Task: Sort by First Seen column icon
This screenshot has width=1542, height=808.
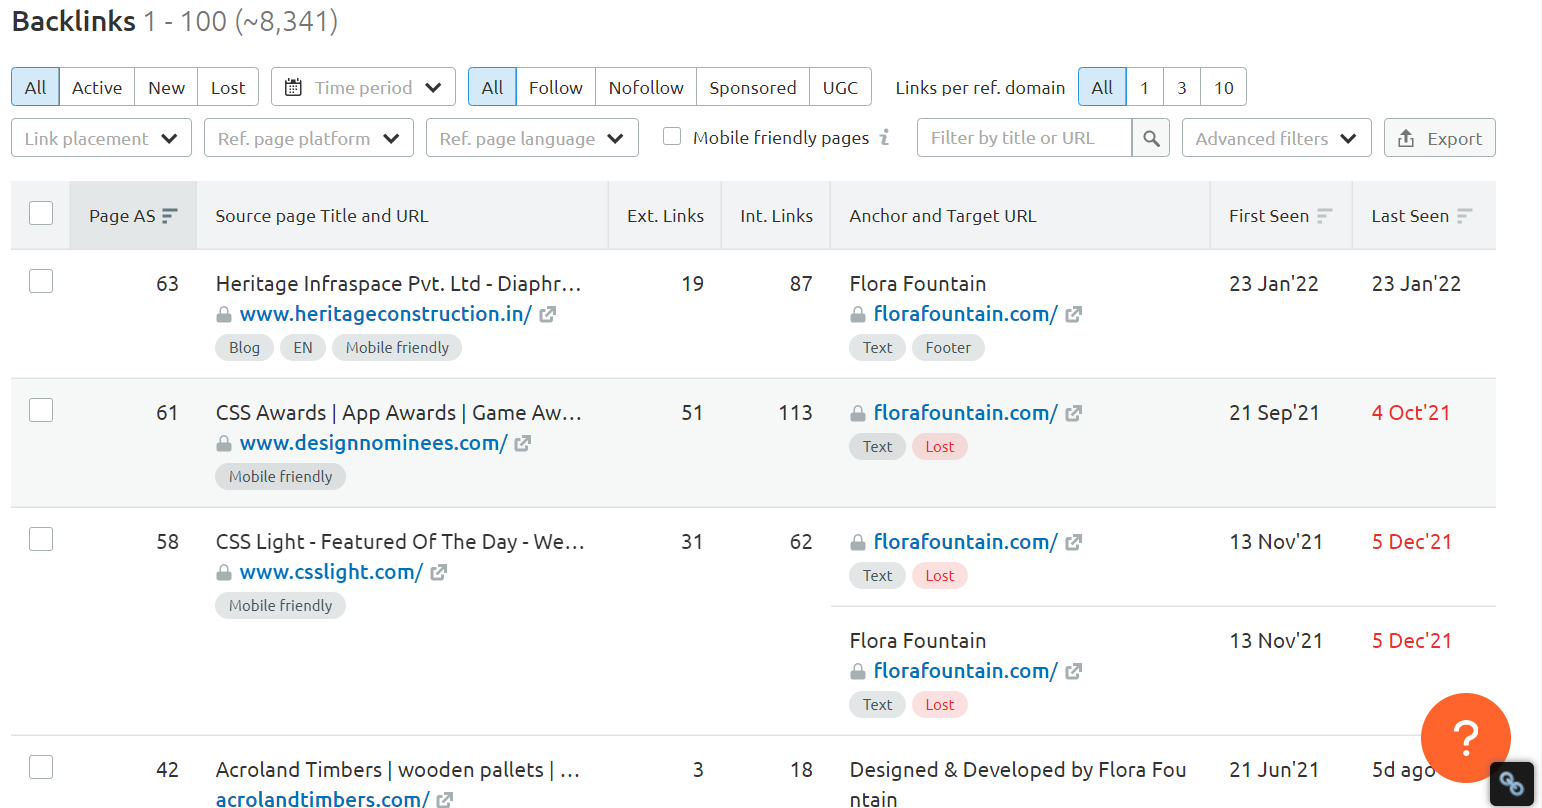Action: (1325, 216)
